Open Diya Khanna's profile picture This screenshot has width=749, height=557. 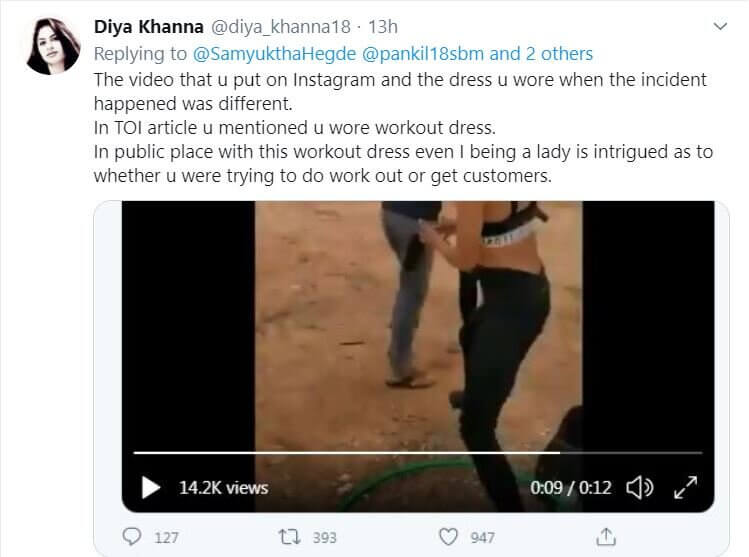coord(53,45)
